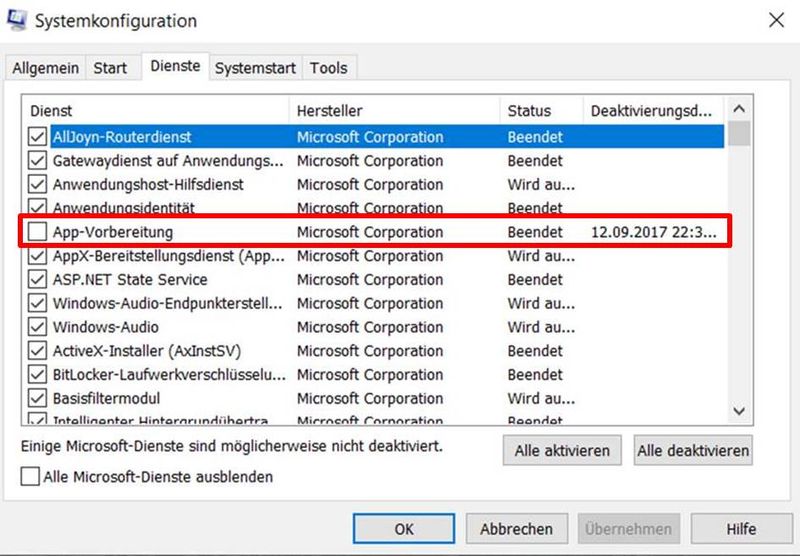The height and width of the screenshot is (556, 800).
Task: Enable the App-Vorbereitung service checkbox
Action: tap(38, 232)
